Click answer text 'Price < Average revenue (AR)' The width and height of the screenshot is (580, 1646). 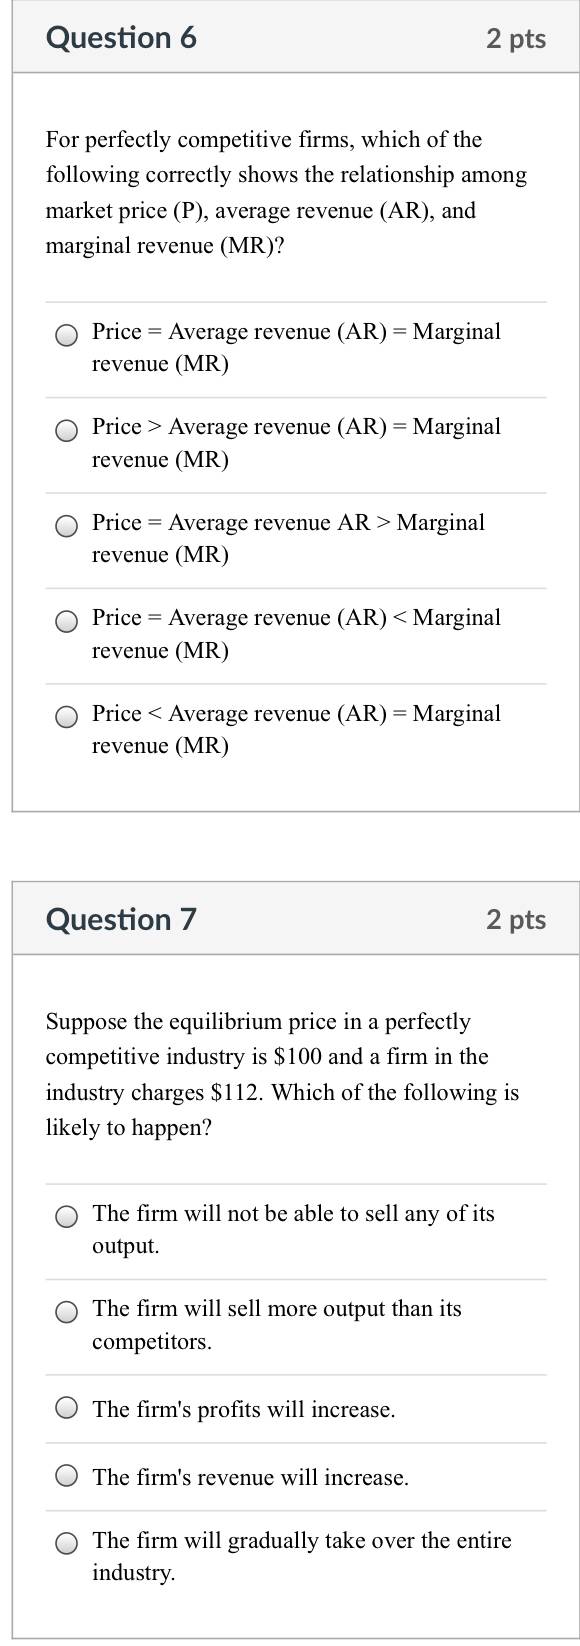[239, 713]
